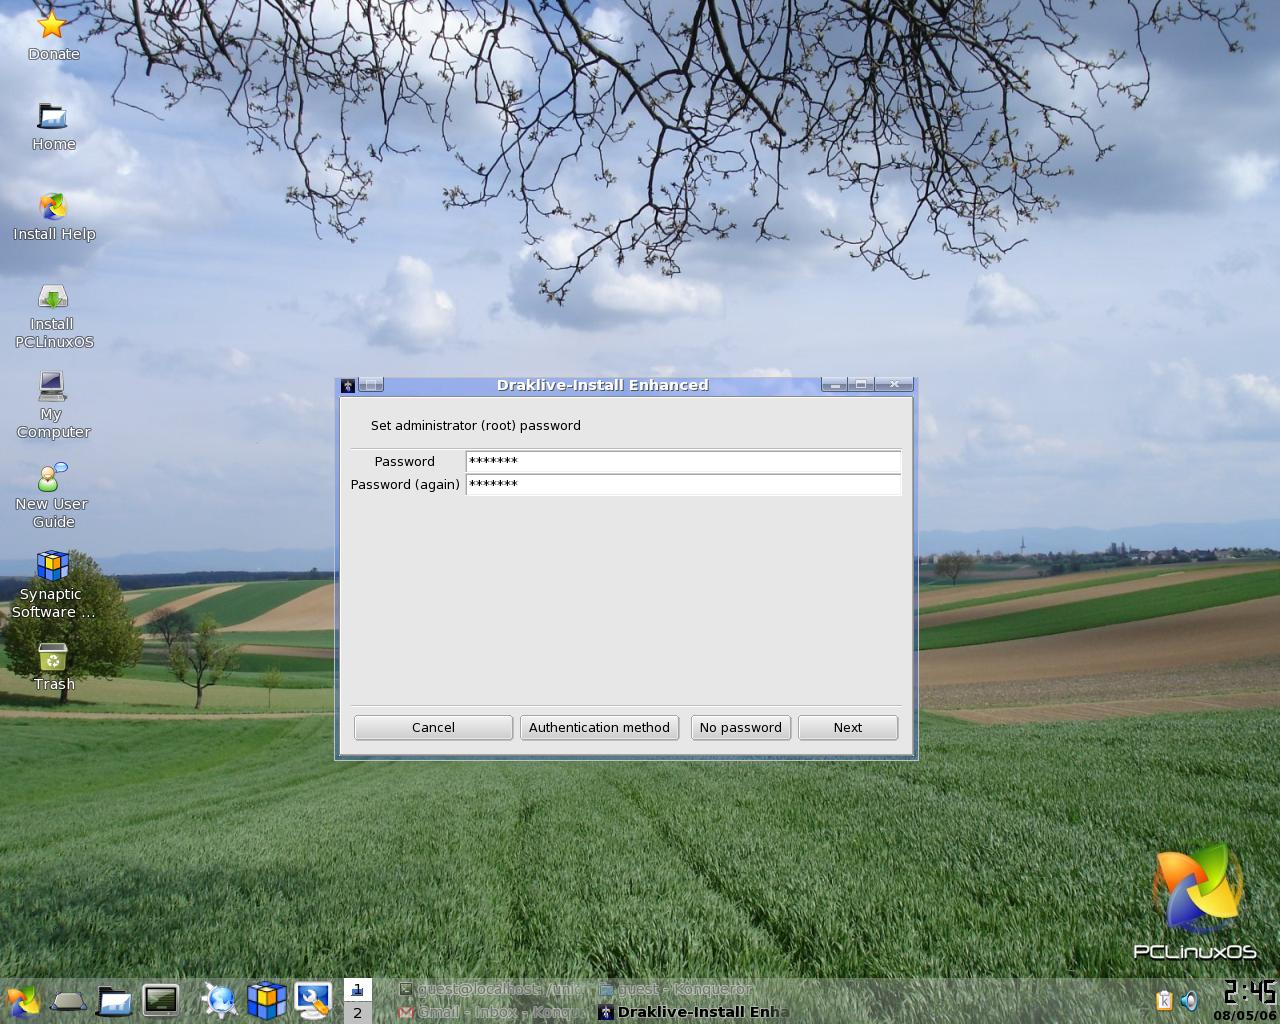Maximize the Draklive-Install Enhanced window
The width and height of the screenshot is (1280, 1024).
[861, 385]
